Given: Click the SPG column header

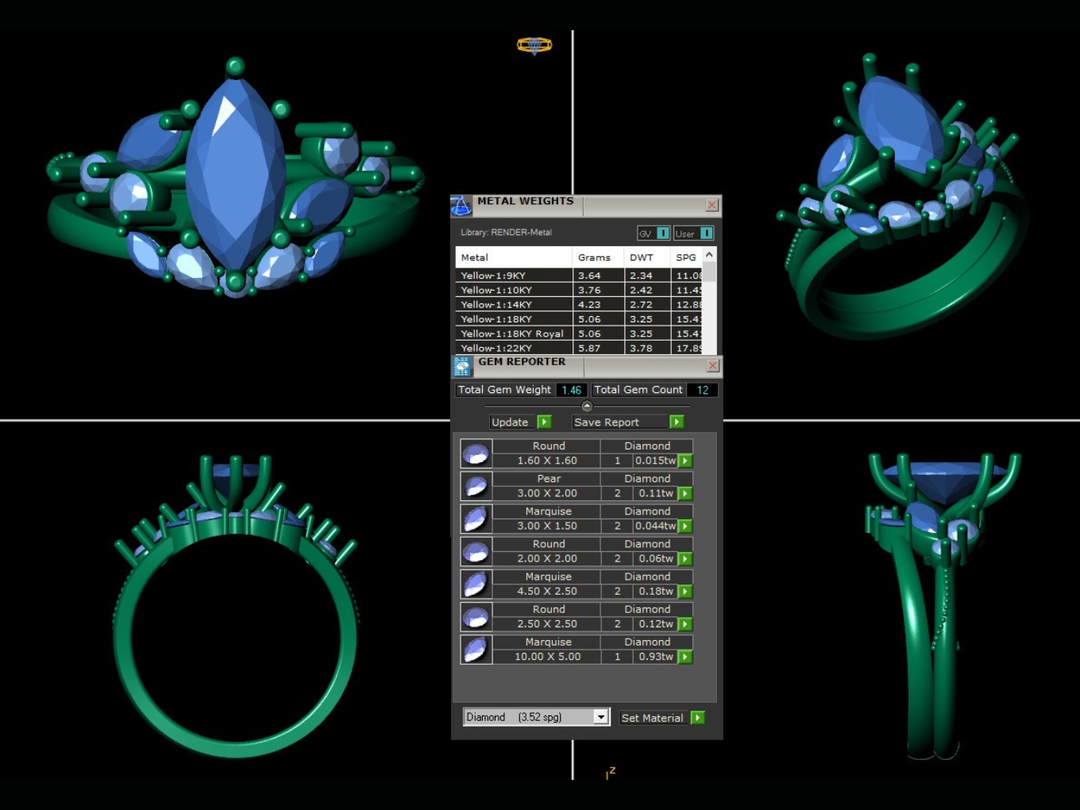Looking at the screenshot, I should 687,257.
